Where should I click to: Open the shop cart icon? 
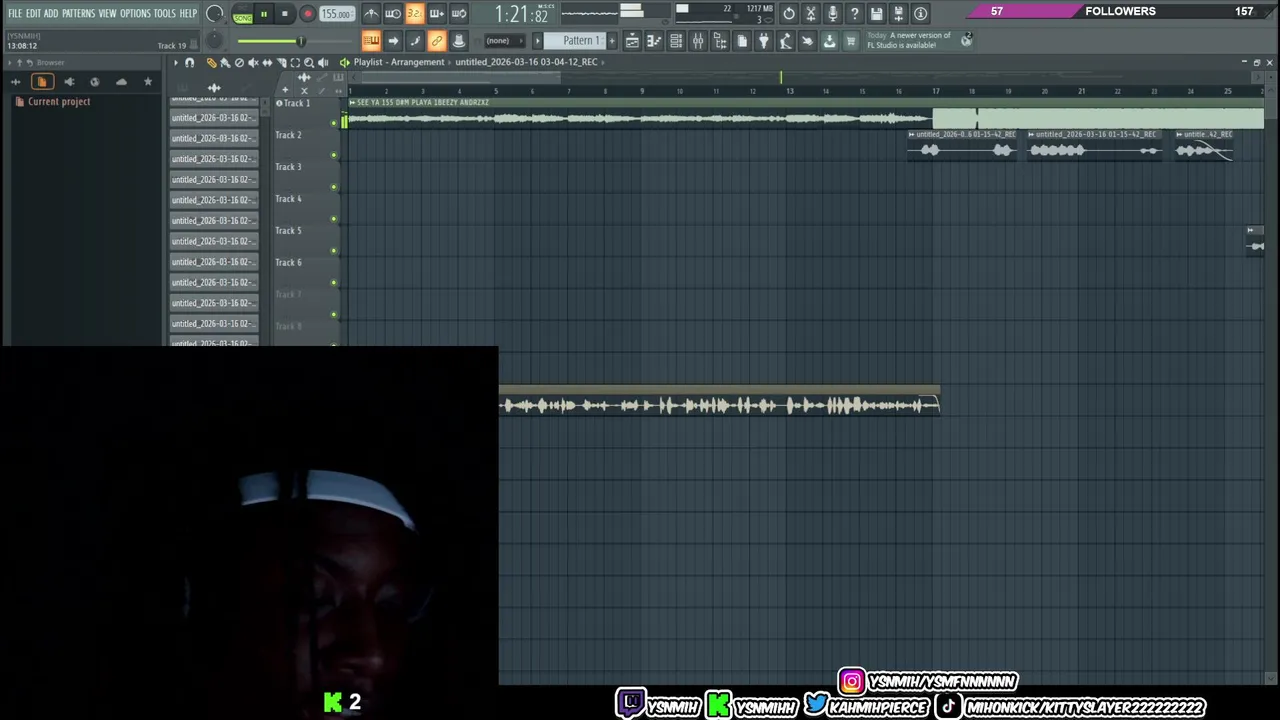pos(851,41)
